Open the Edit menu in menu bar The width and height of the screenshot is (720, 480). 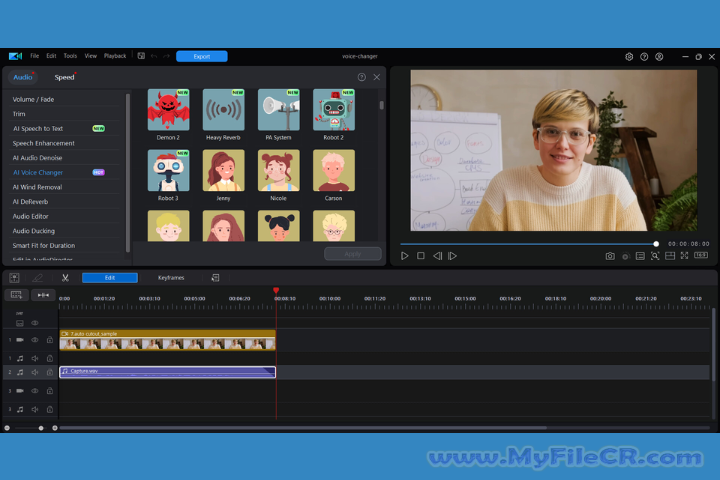point(51,56)
